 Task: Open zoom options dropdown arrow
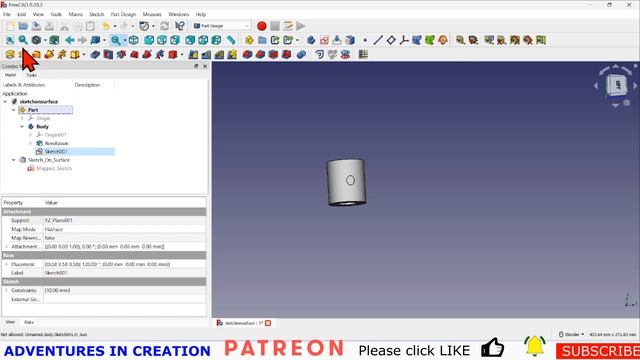coord(124,40)
